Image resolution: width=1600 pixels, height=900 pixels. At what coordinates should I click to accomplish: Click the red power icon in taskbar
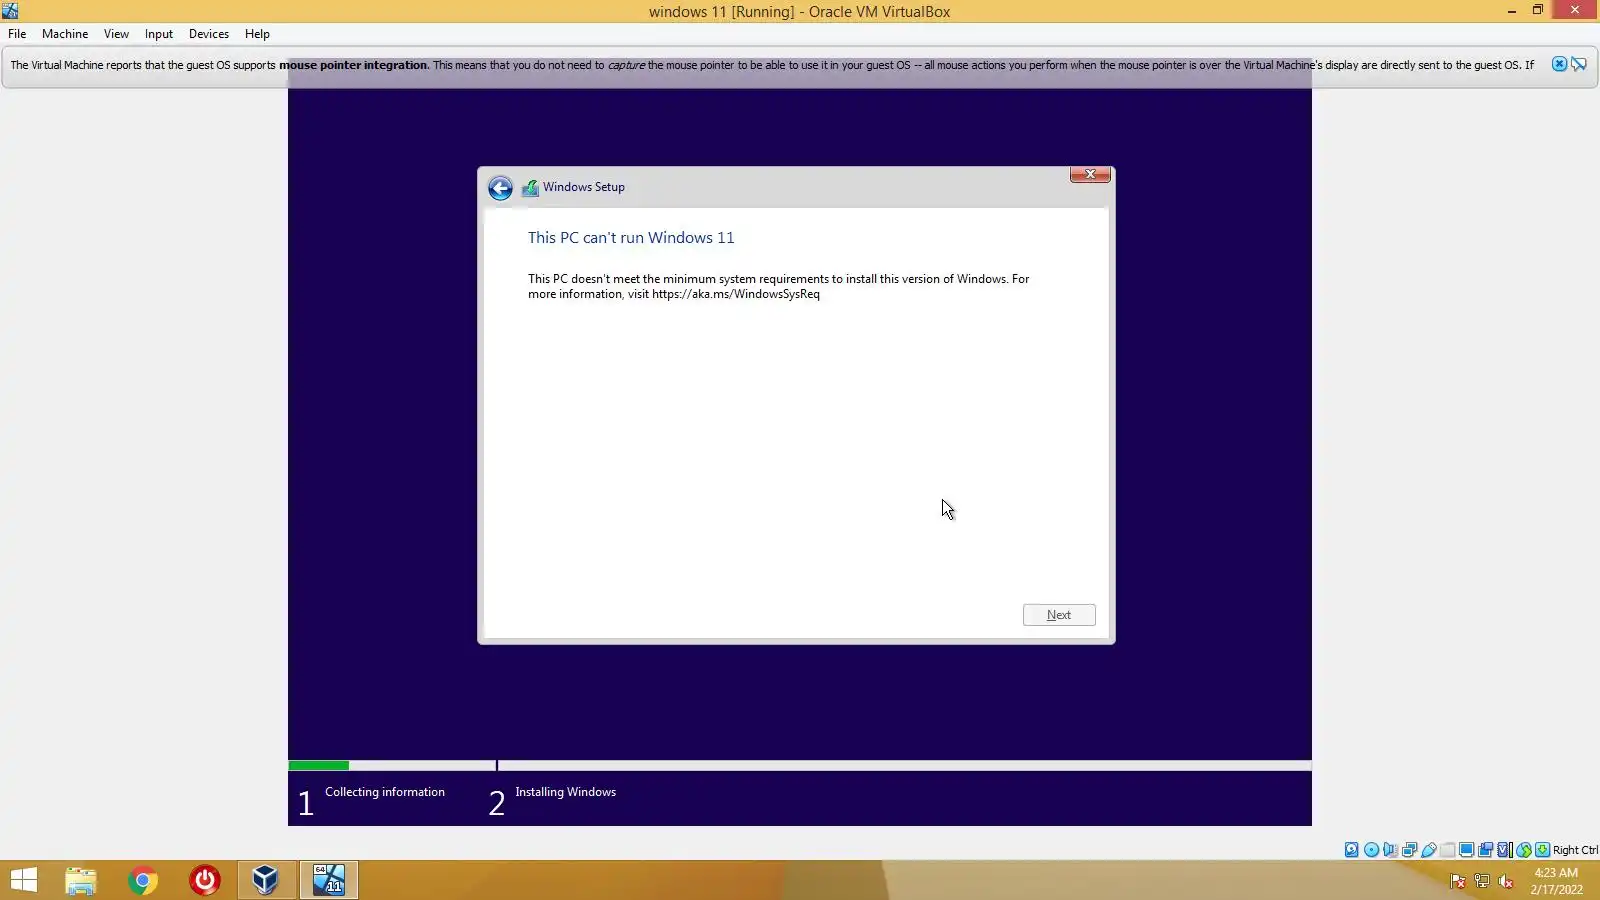click(x=205, y=880)
